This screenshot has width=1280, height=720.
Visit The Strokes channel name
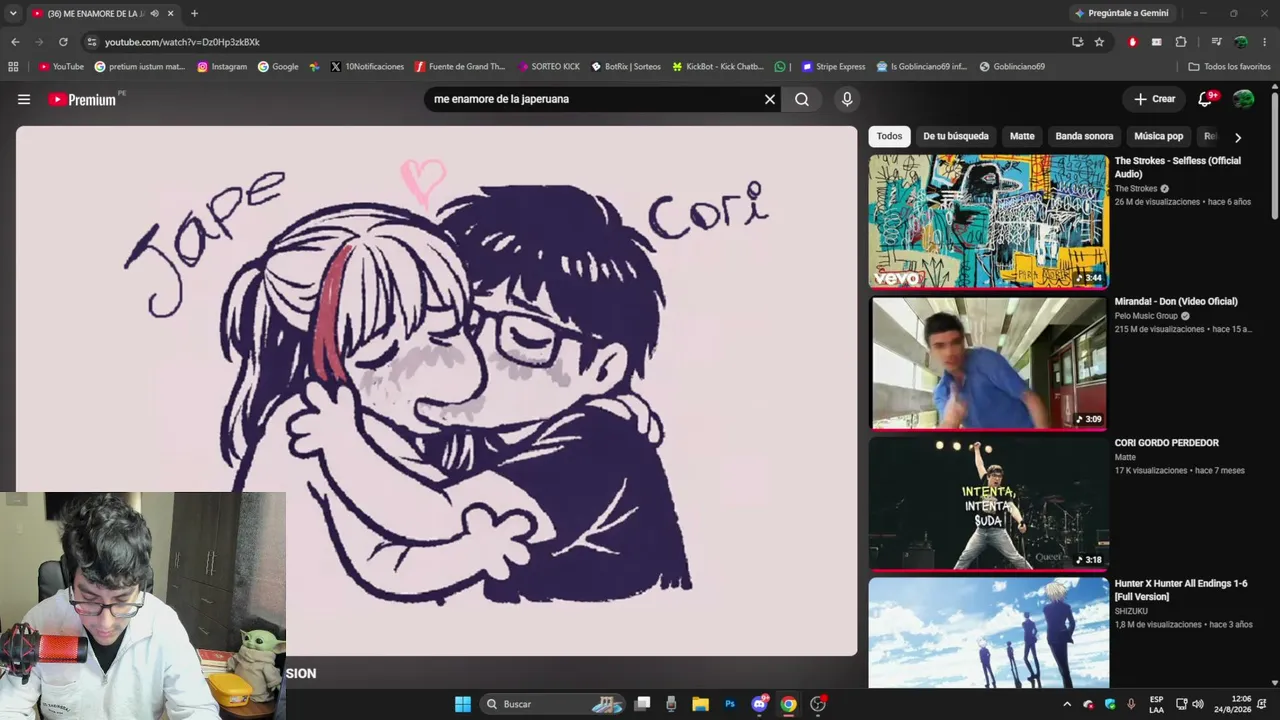1136,189
